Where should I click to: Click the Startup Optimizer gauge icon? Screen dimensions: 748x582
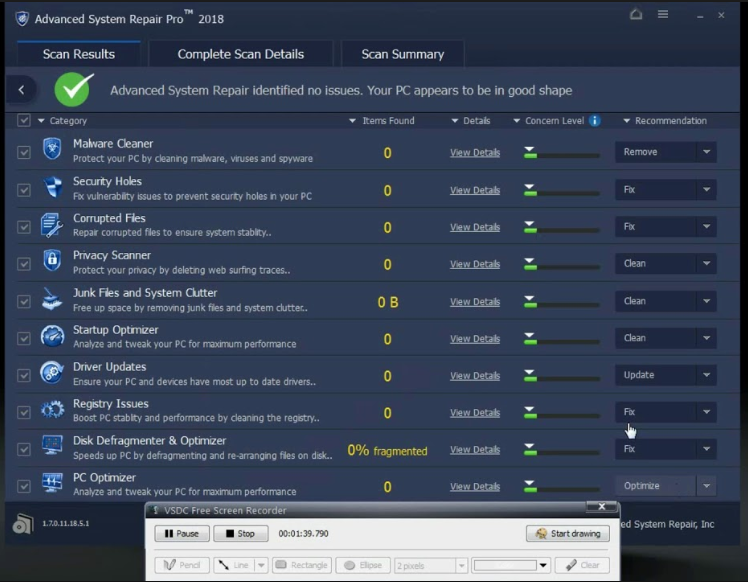point(52,336)
